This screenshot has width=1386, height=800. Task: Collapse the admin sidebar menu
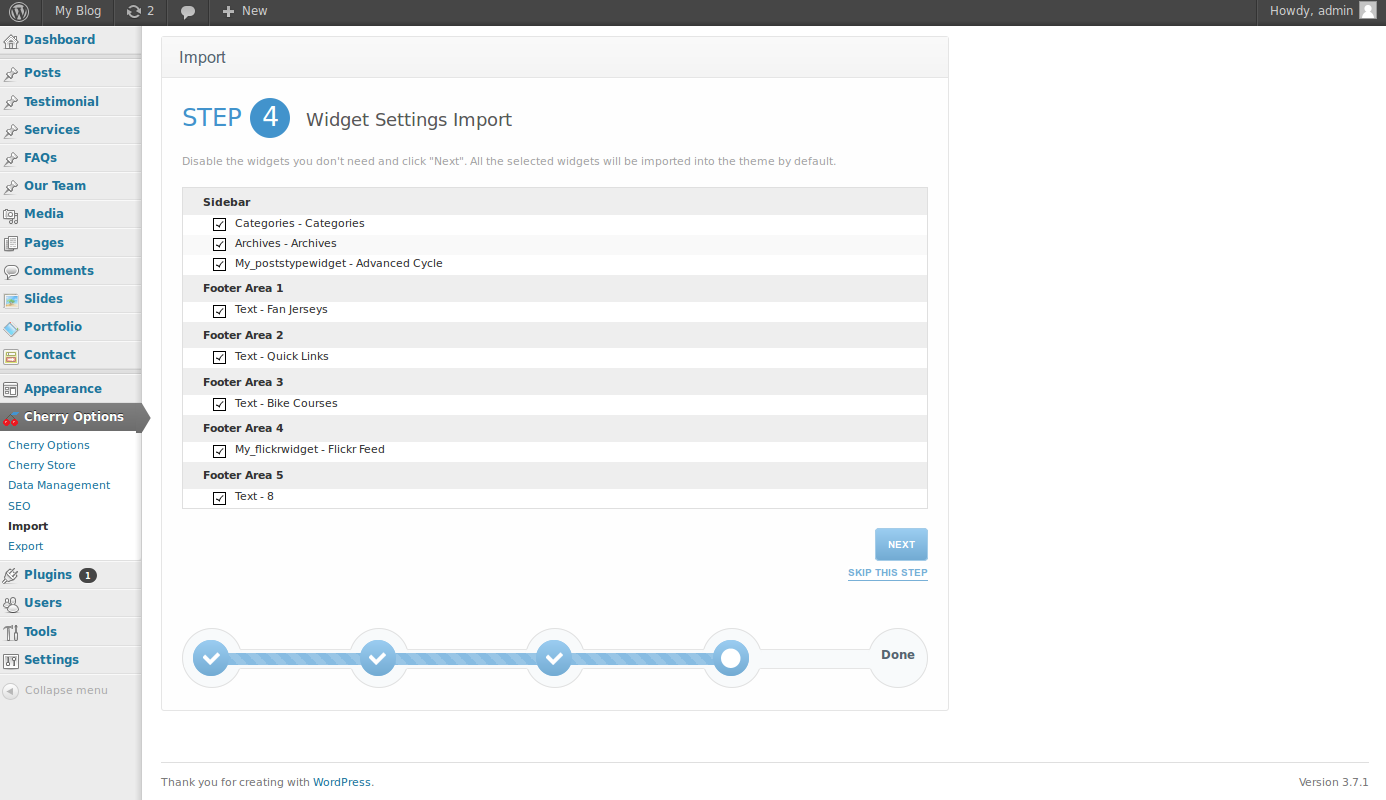click(56, 691)
